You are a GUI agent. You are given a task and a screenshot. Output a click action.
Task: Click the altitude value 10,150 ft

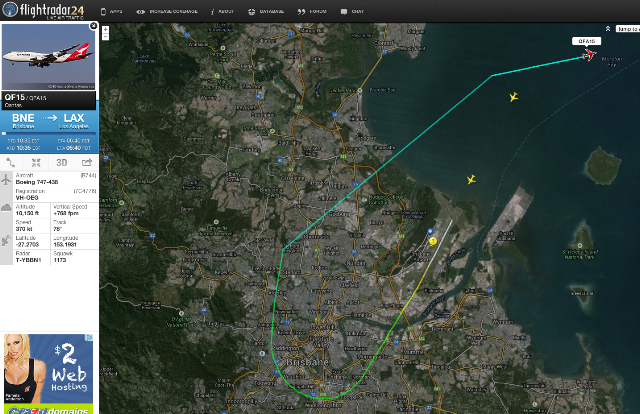[x=27, y=213]
